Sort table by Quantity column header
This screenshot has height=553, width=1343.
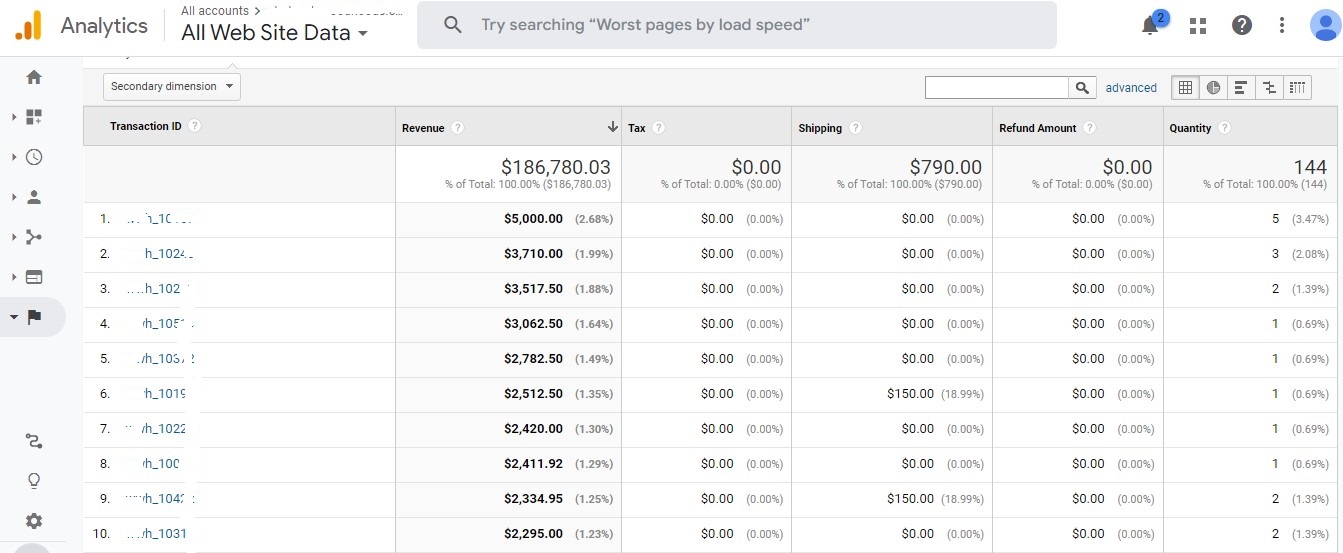[x=1190, y=128]
